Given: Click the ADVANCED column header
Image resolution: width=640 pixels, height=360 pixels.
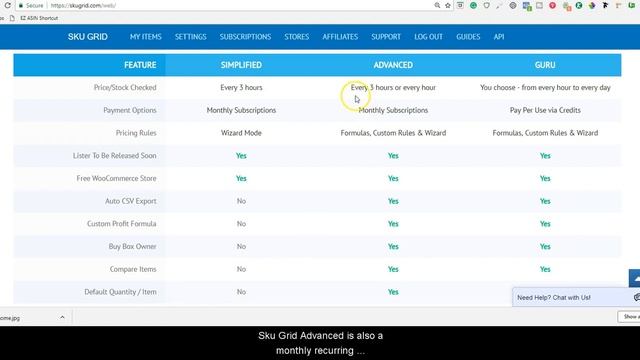Looking at the screenshot, I should pos(393,65).
